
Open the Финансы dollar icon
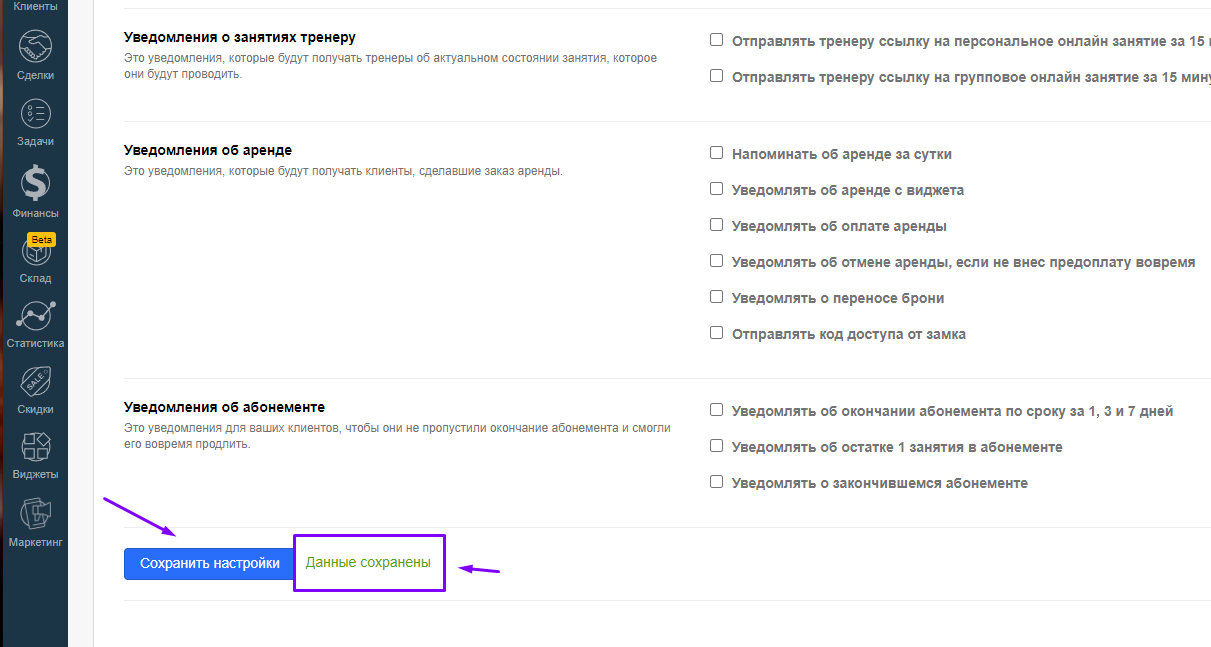click(x=36, y=183)
